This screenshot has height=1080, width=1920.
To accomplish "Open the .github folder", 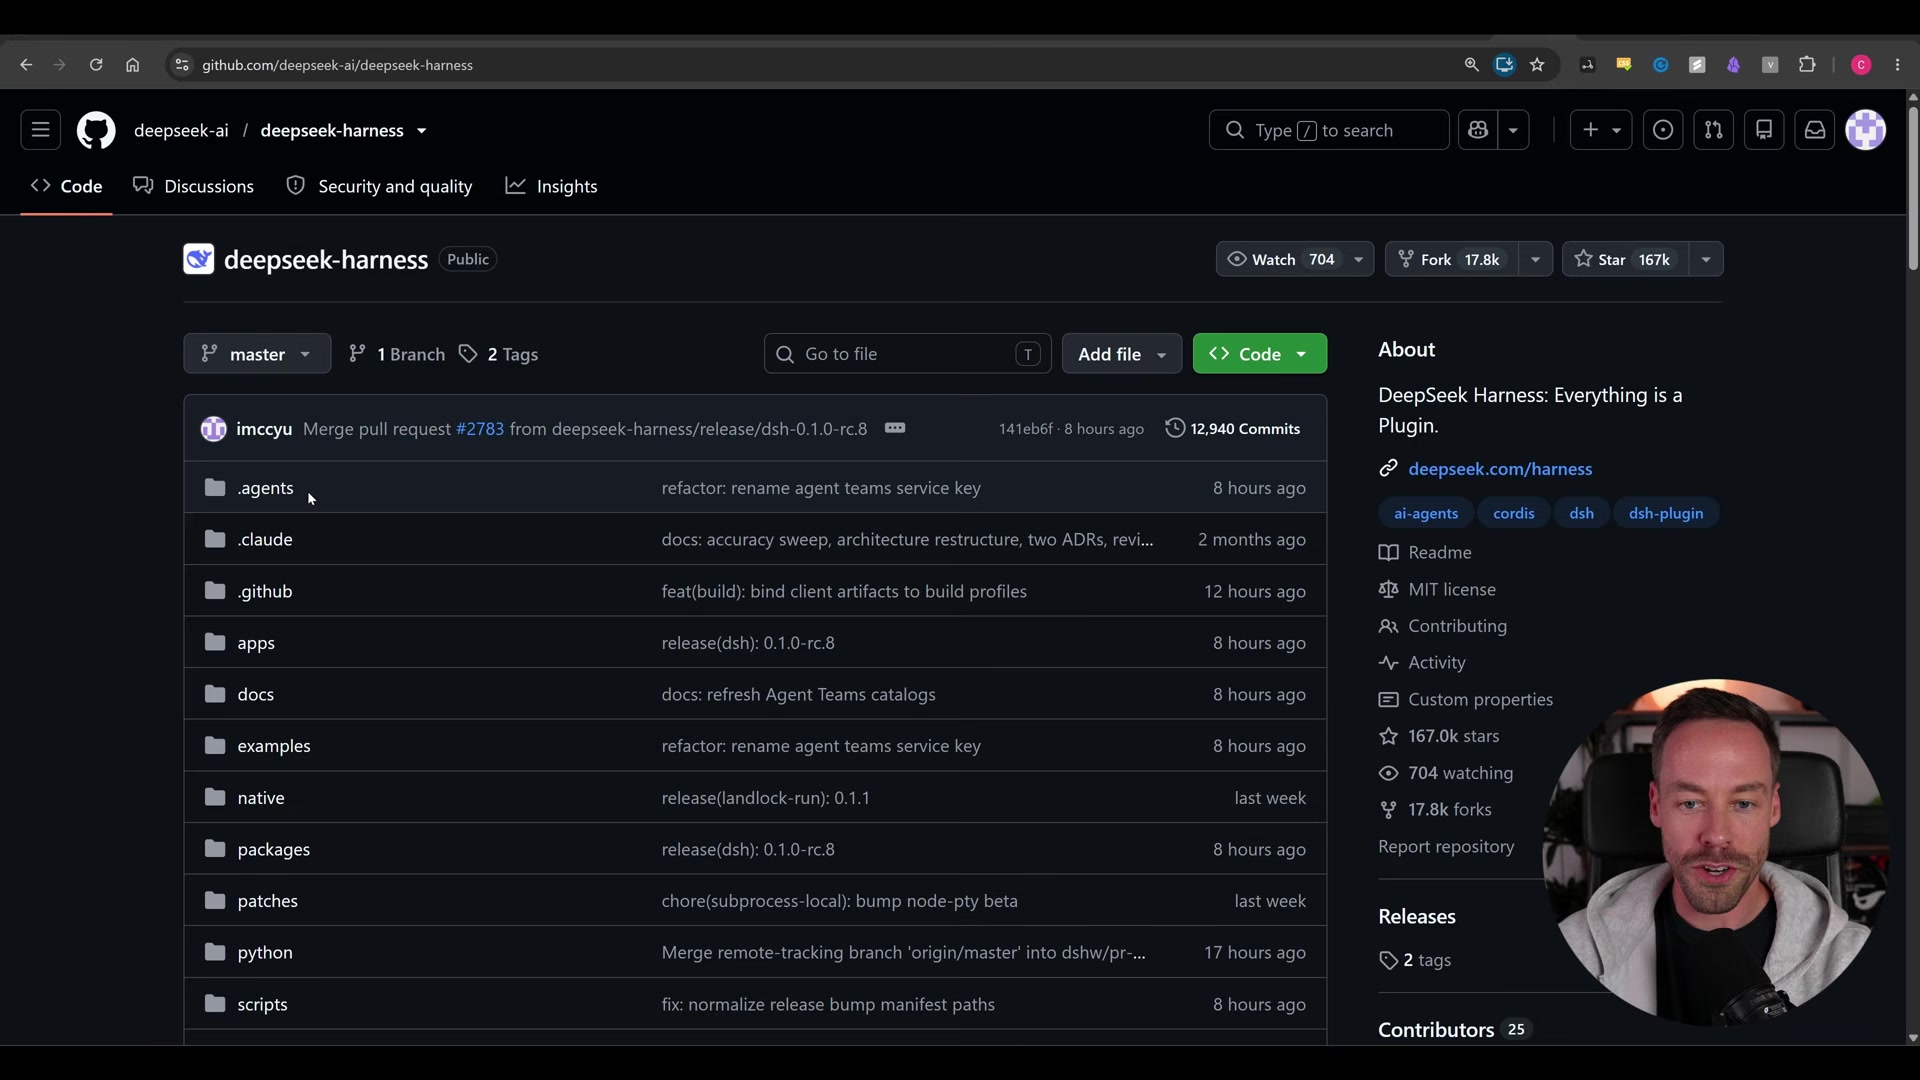I will (x=265, y=591).
